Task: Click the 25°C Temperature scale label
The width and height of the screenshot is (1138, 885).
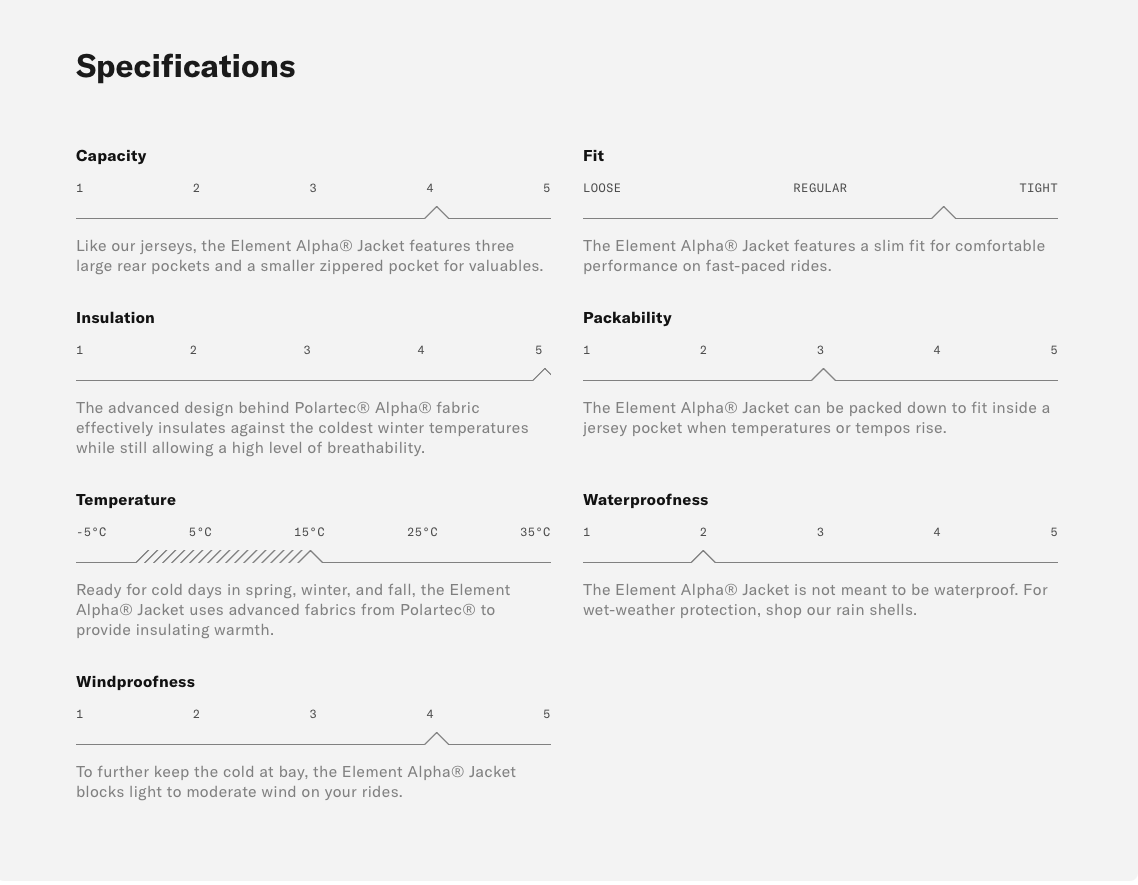Action: pos(422,532)
